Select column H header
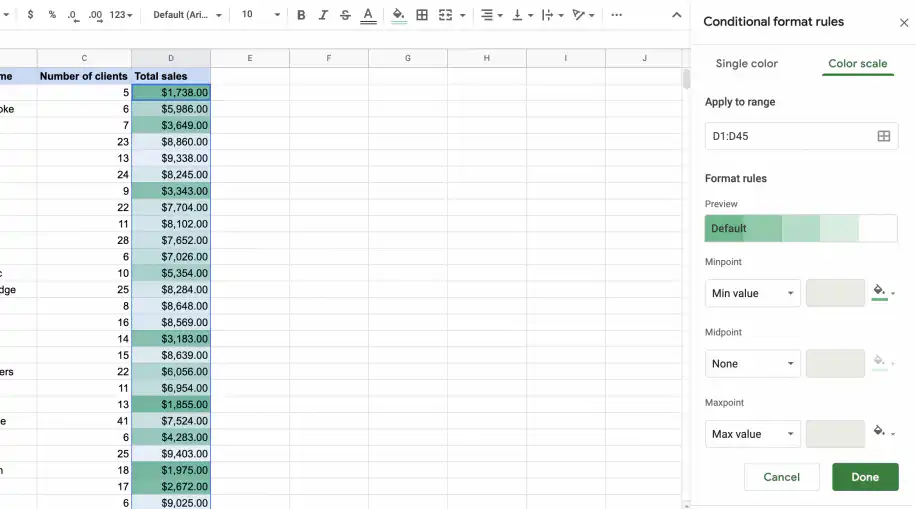Image resolution: width=916 pixels, height=509 pixels. (x=487, y=58)
